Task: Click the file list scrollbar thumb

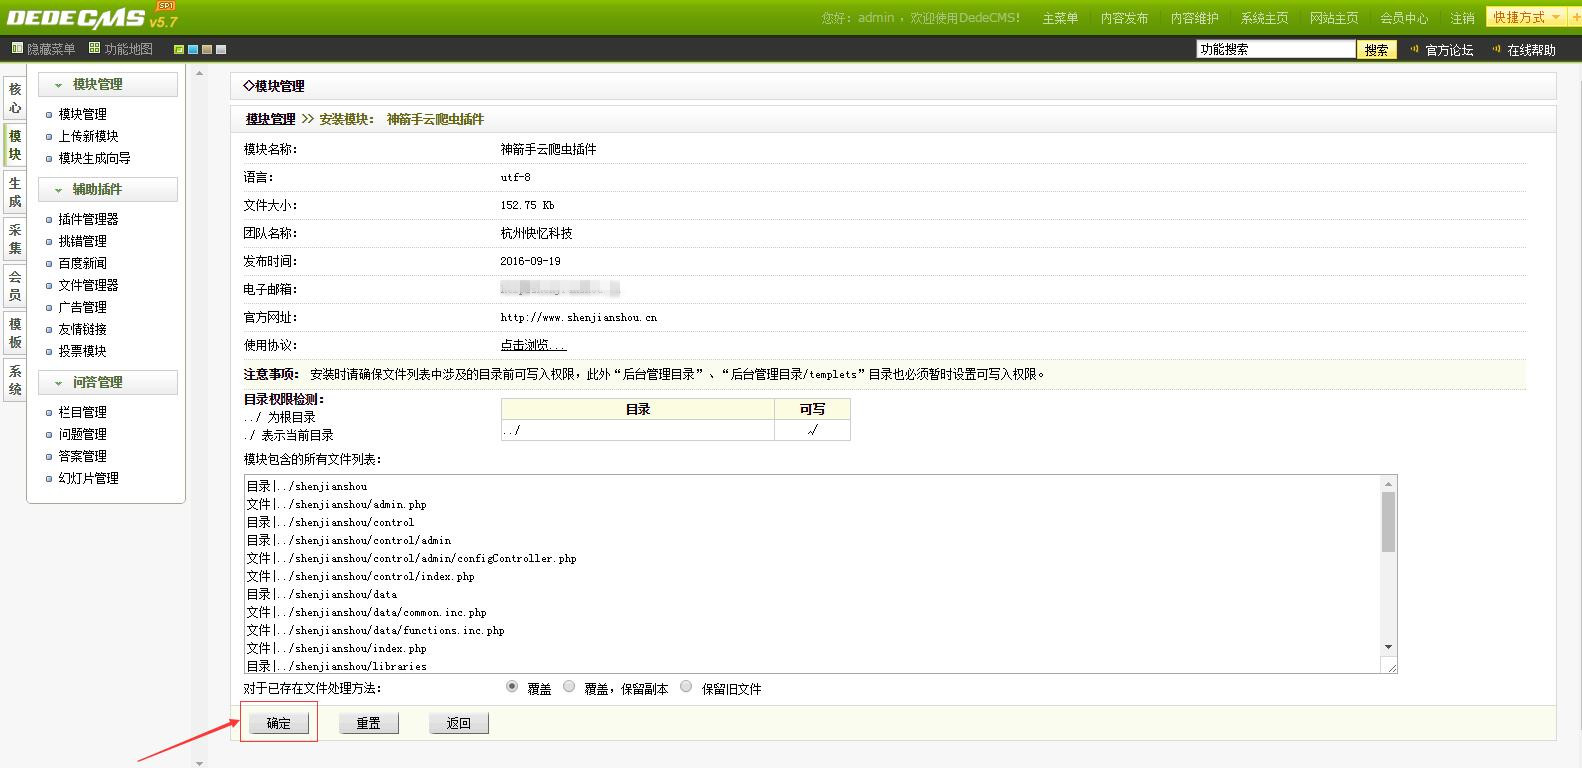Action: (x=1388, y=521)
